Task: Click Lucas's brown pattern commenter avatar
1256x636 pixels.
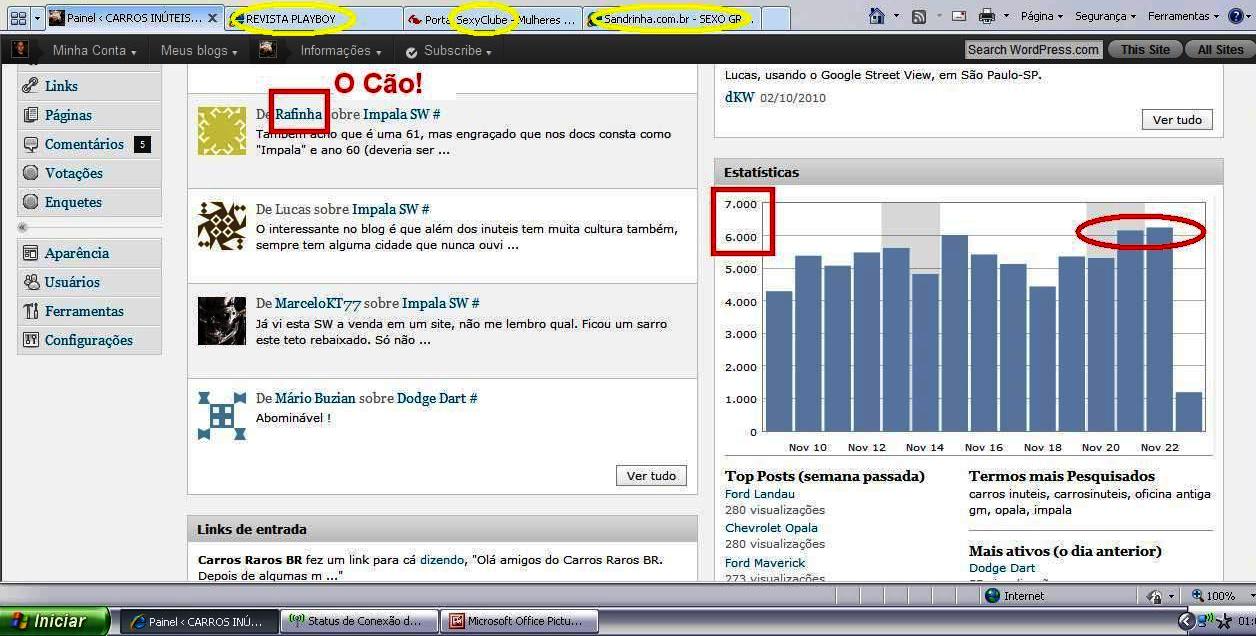Action: tap(222, 225)
